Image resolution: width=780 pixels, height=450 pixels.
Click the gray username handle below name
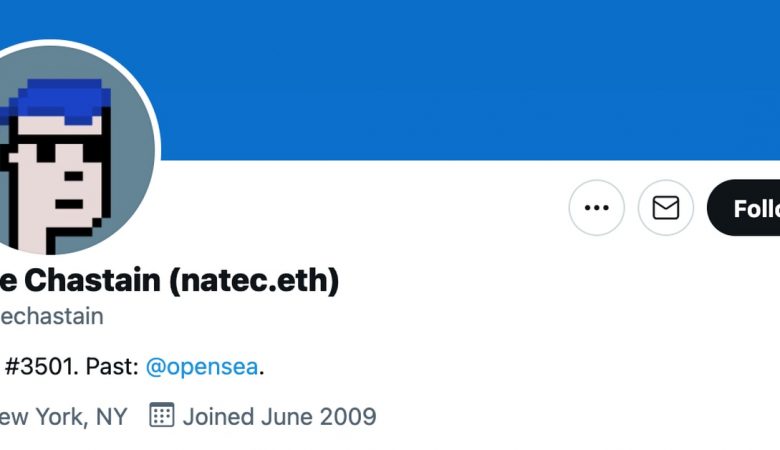point(52,316)
